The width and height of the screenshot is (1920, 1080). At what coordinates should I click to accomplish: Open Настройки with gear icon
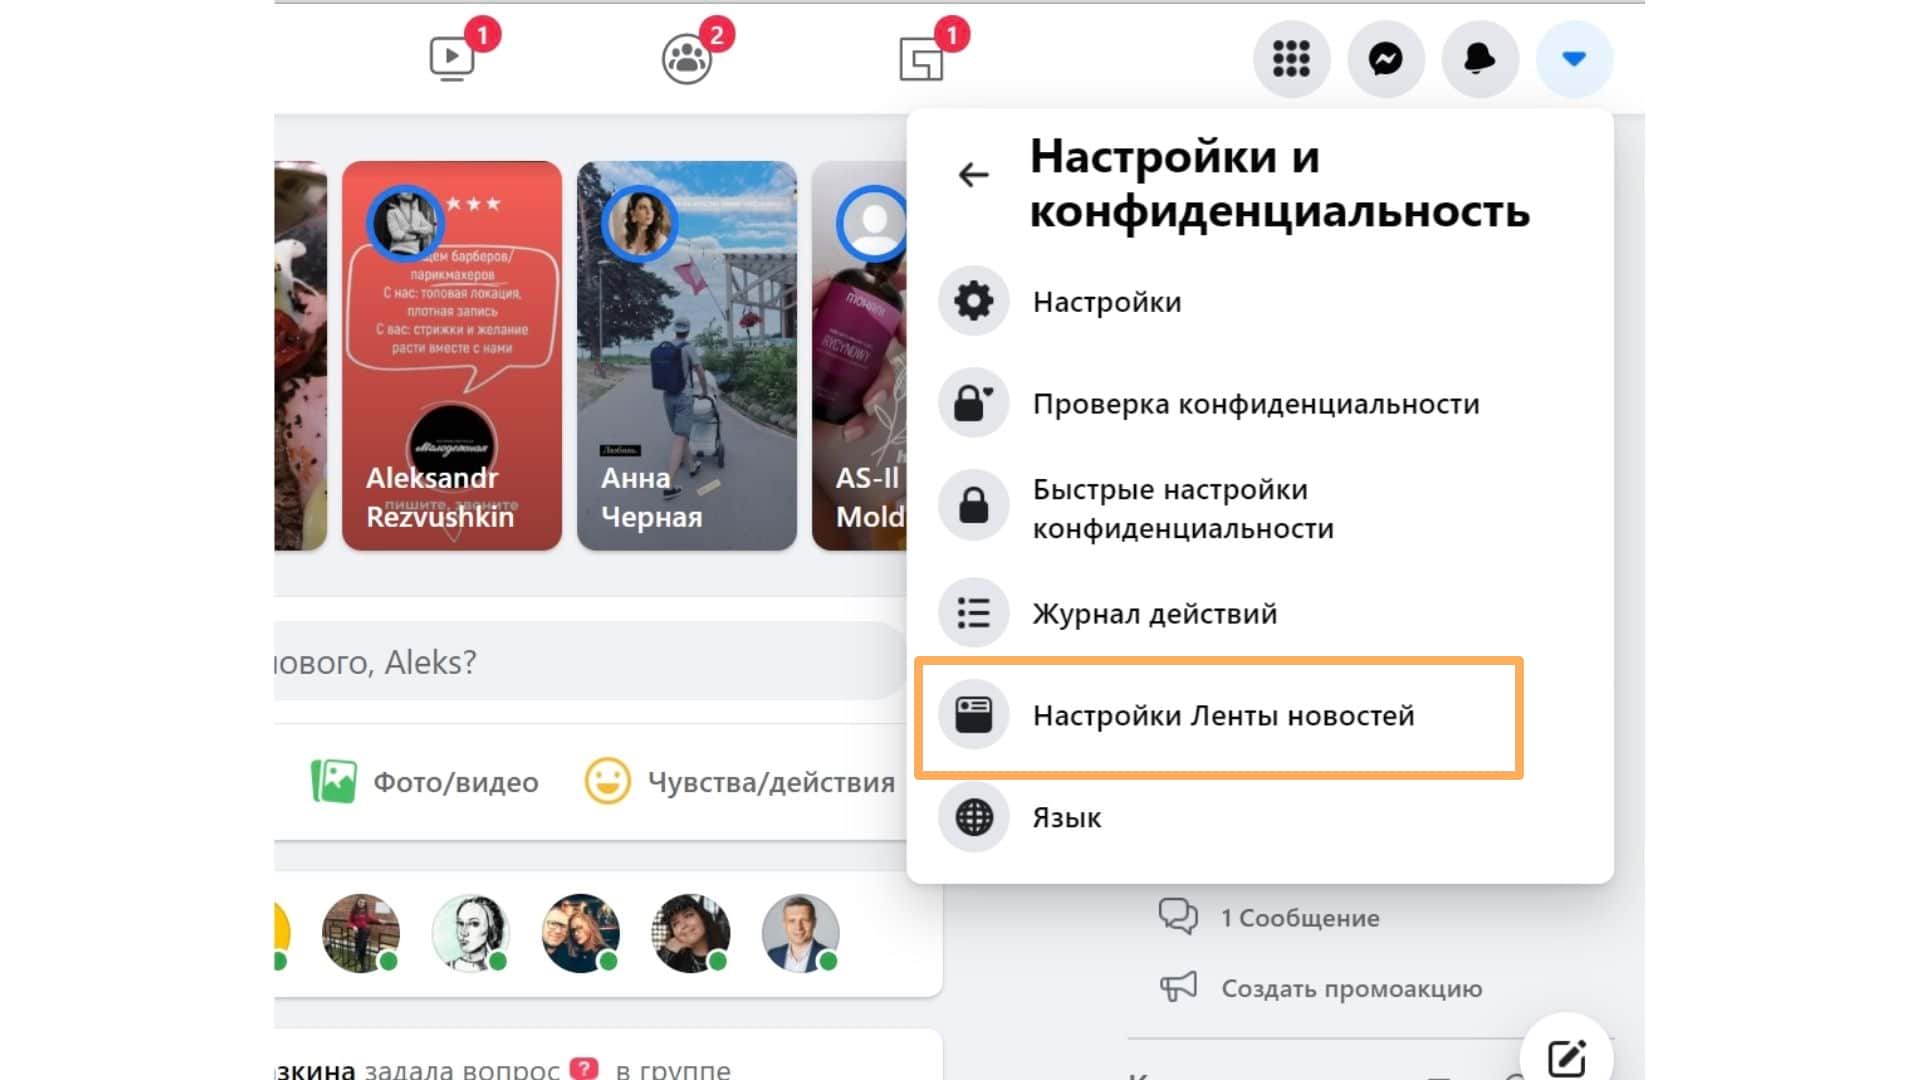(1106, 302)
